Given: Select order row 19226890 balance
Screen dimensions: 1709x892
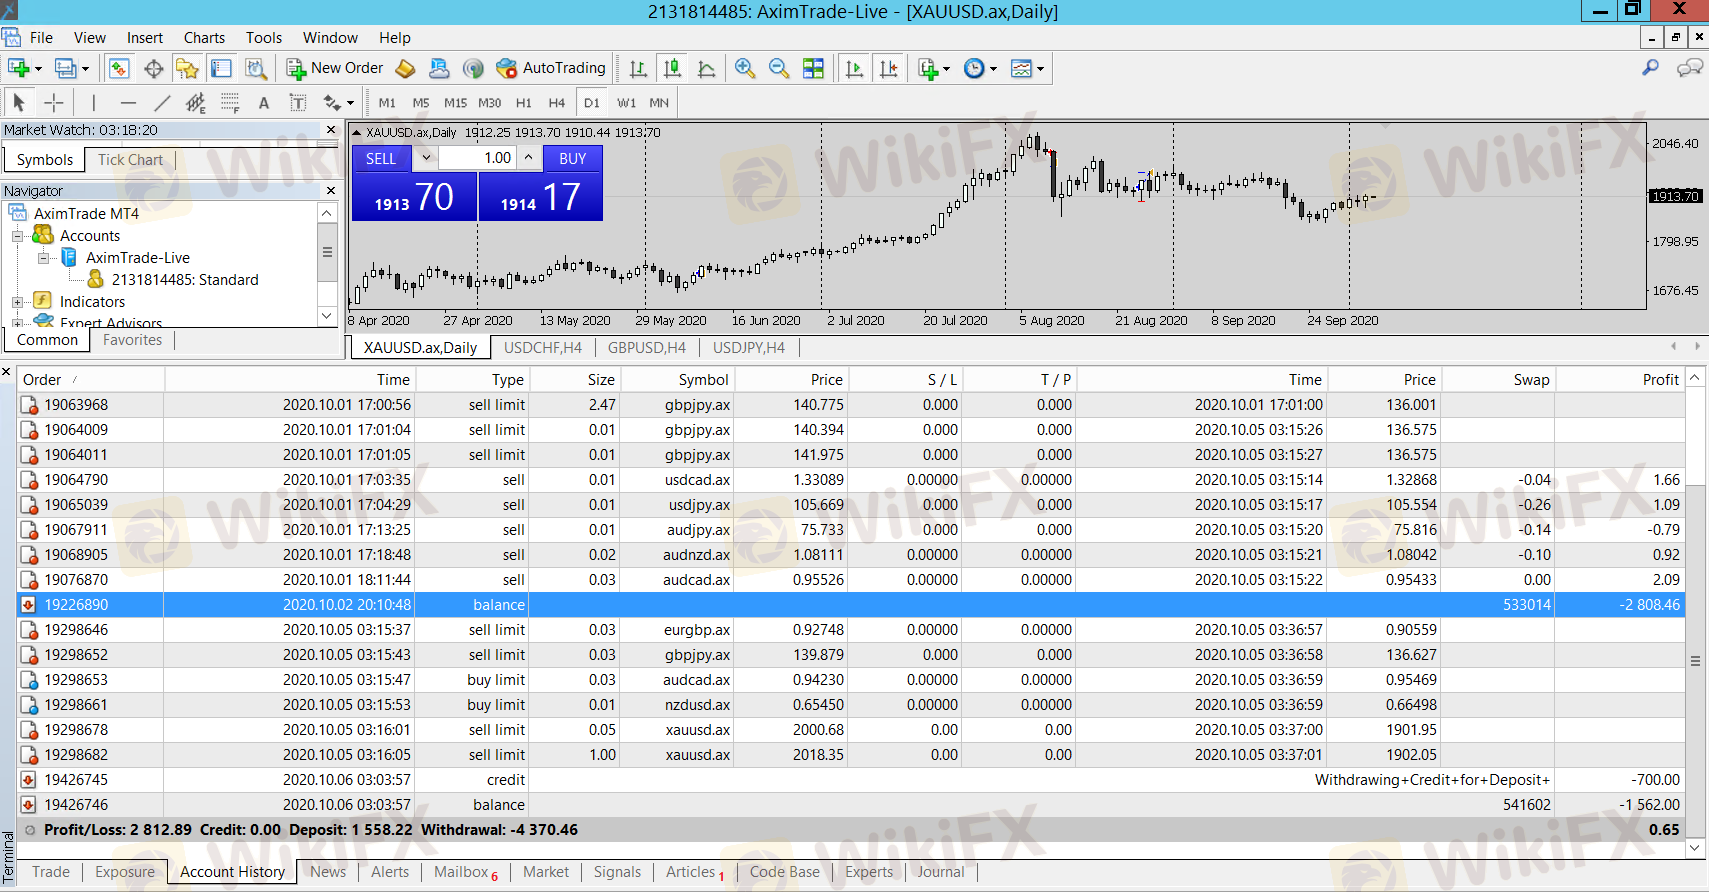Looking at the screenshot, I should point(851,605).
